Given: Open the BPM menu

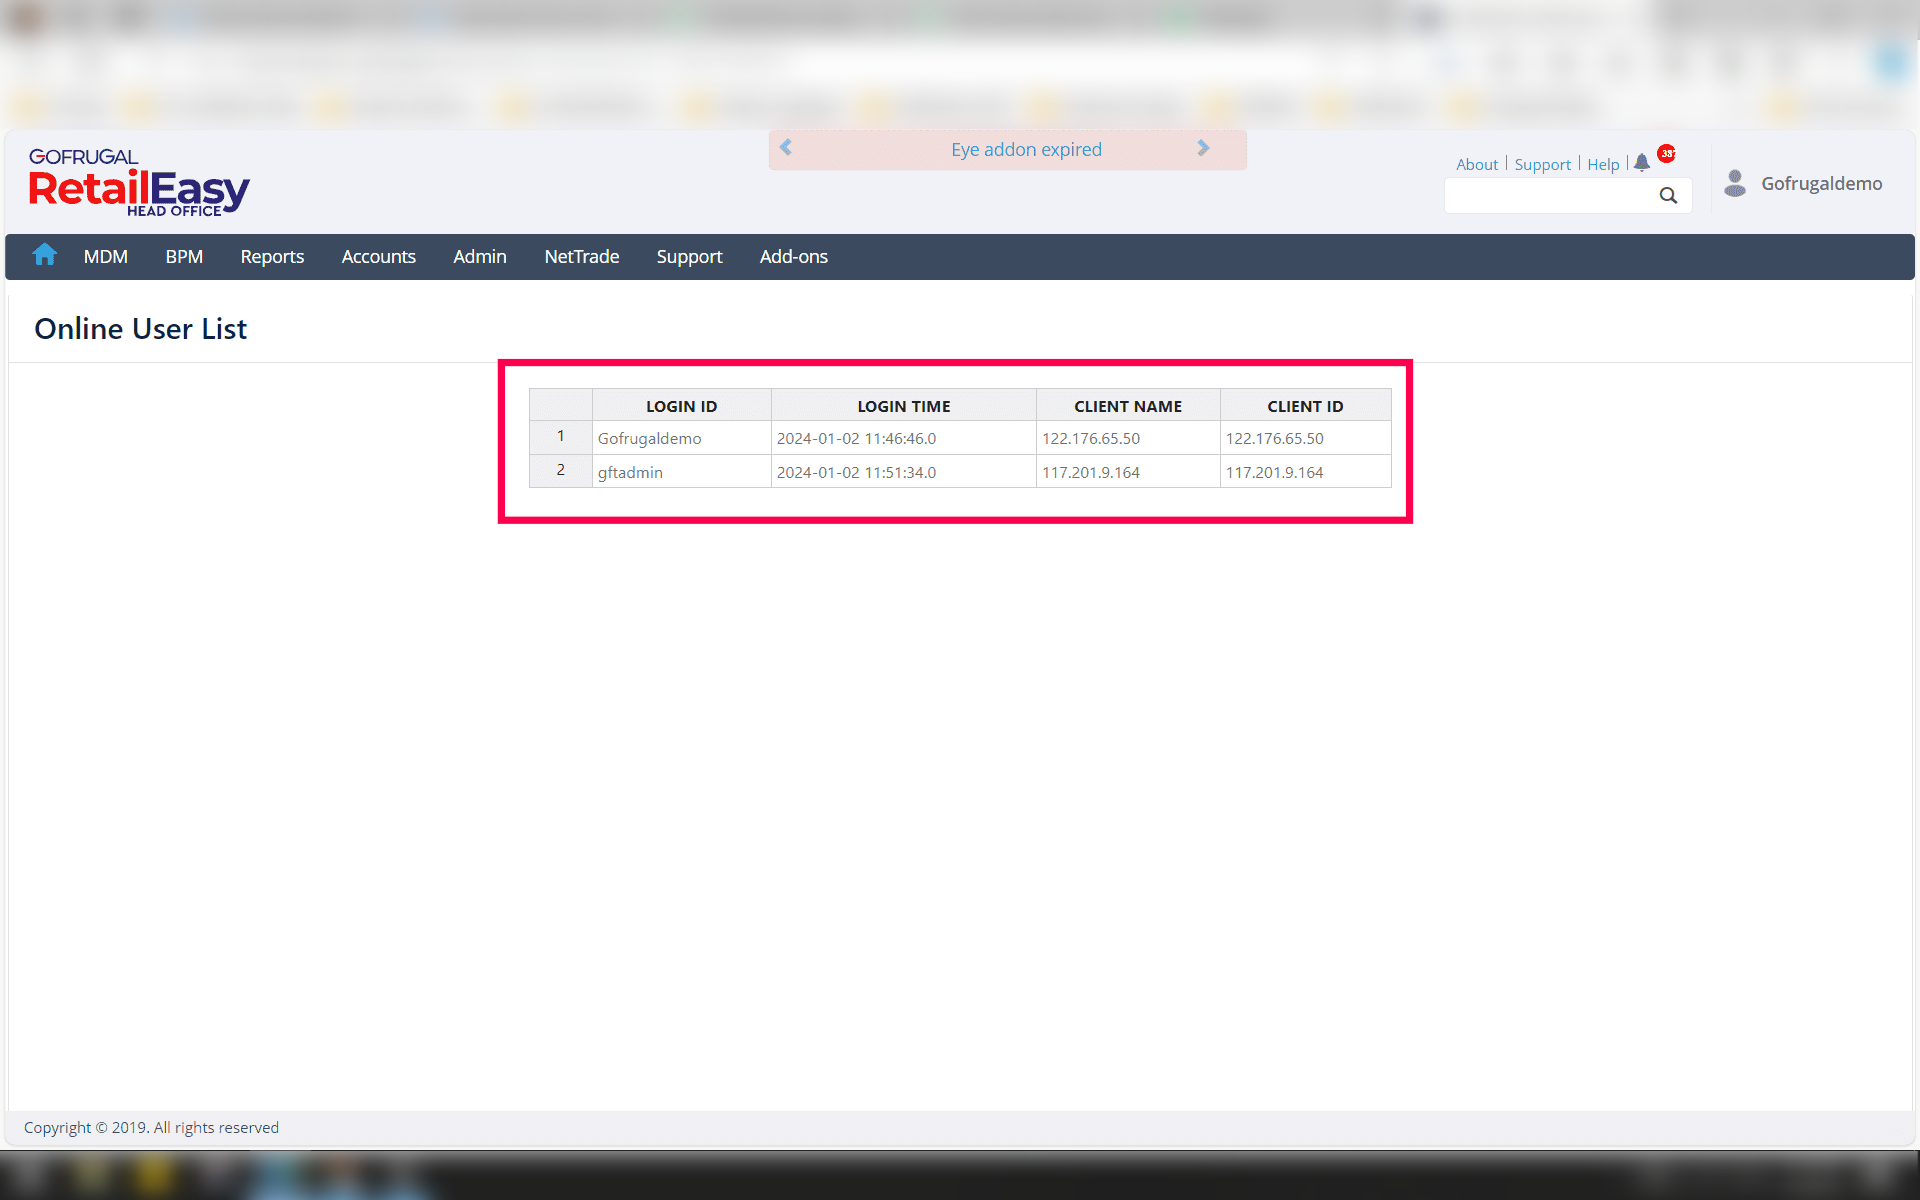Looking at the screenshot, I should 184,257.
